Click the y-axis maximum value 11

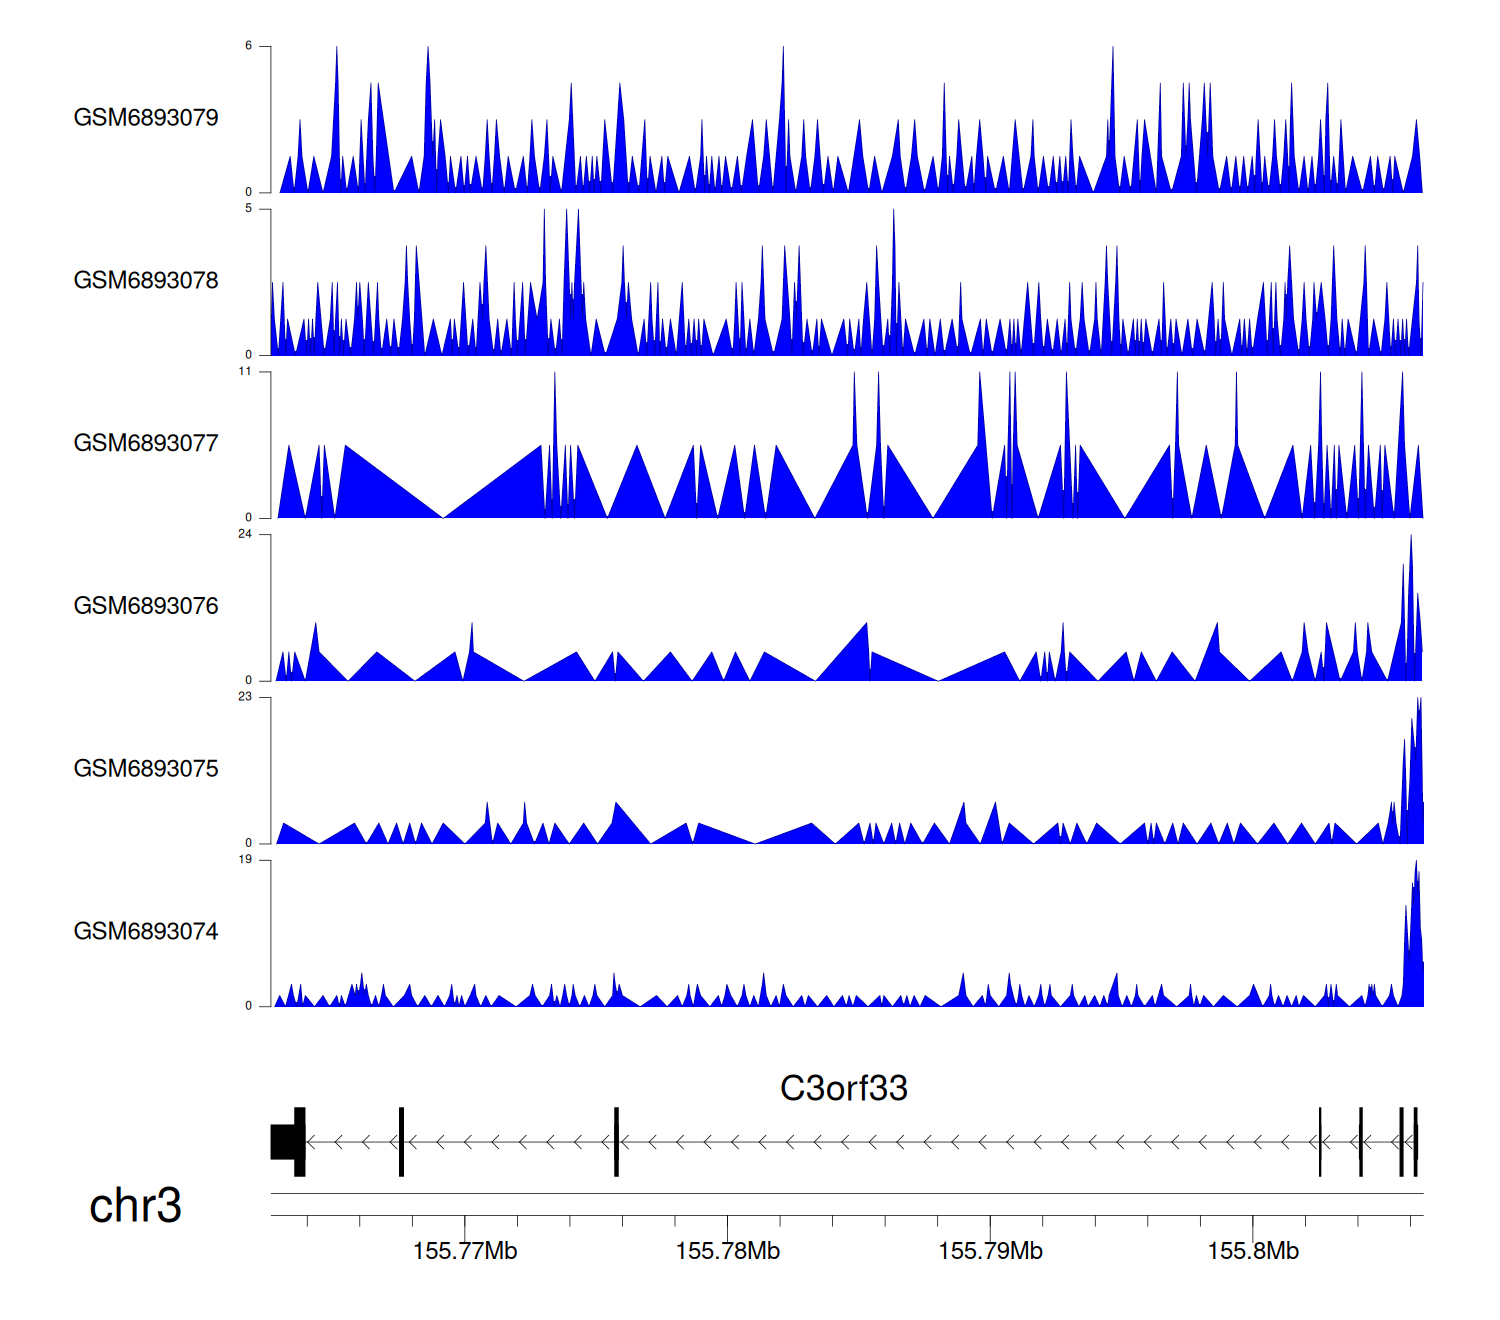click(245, 371)
